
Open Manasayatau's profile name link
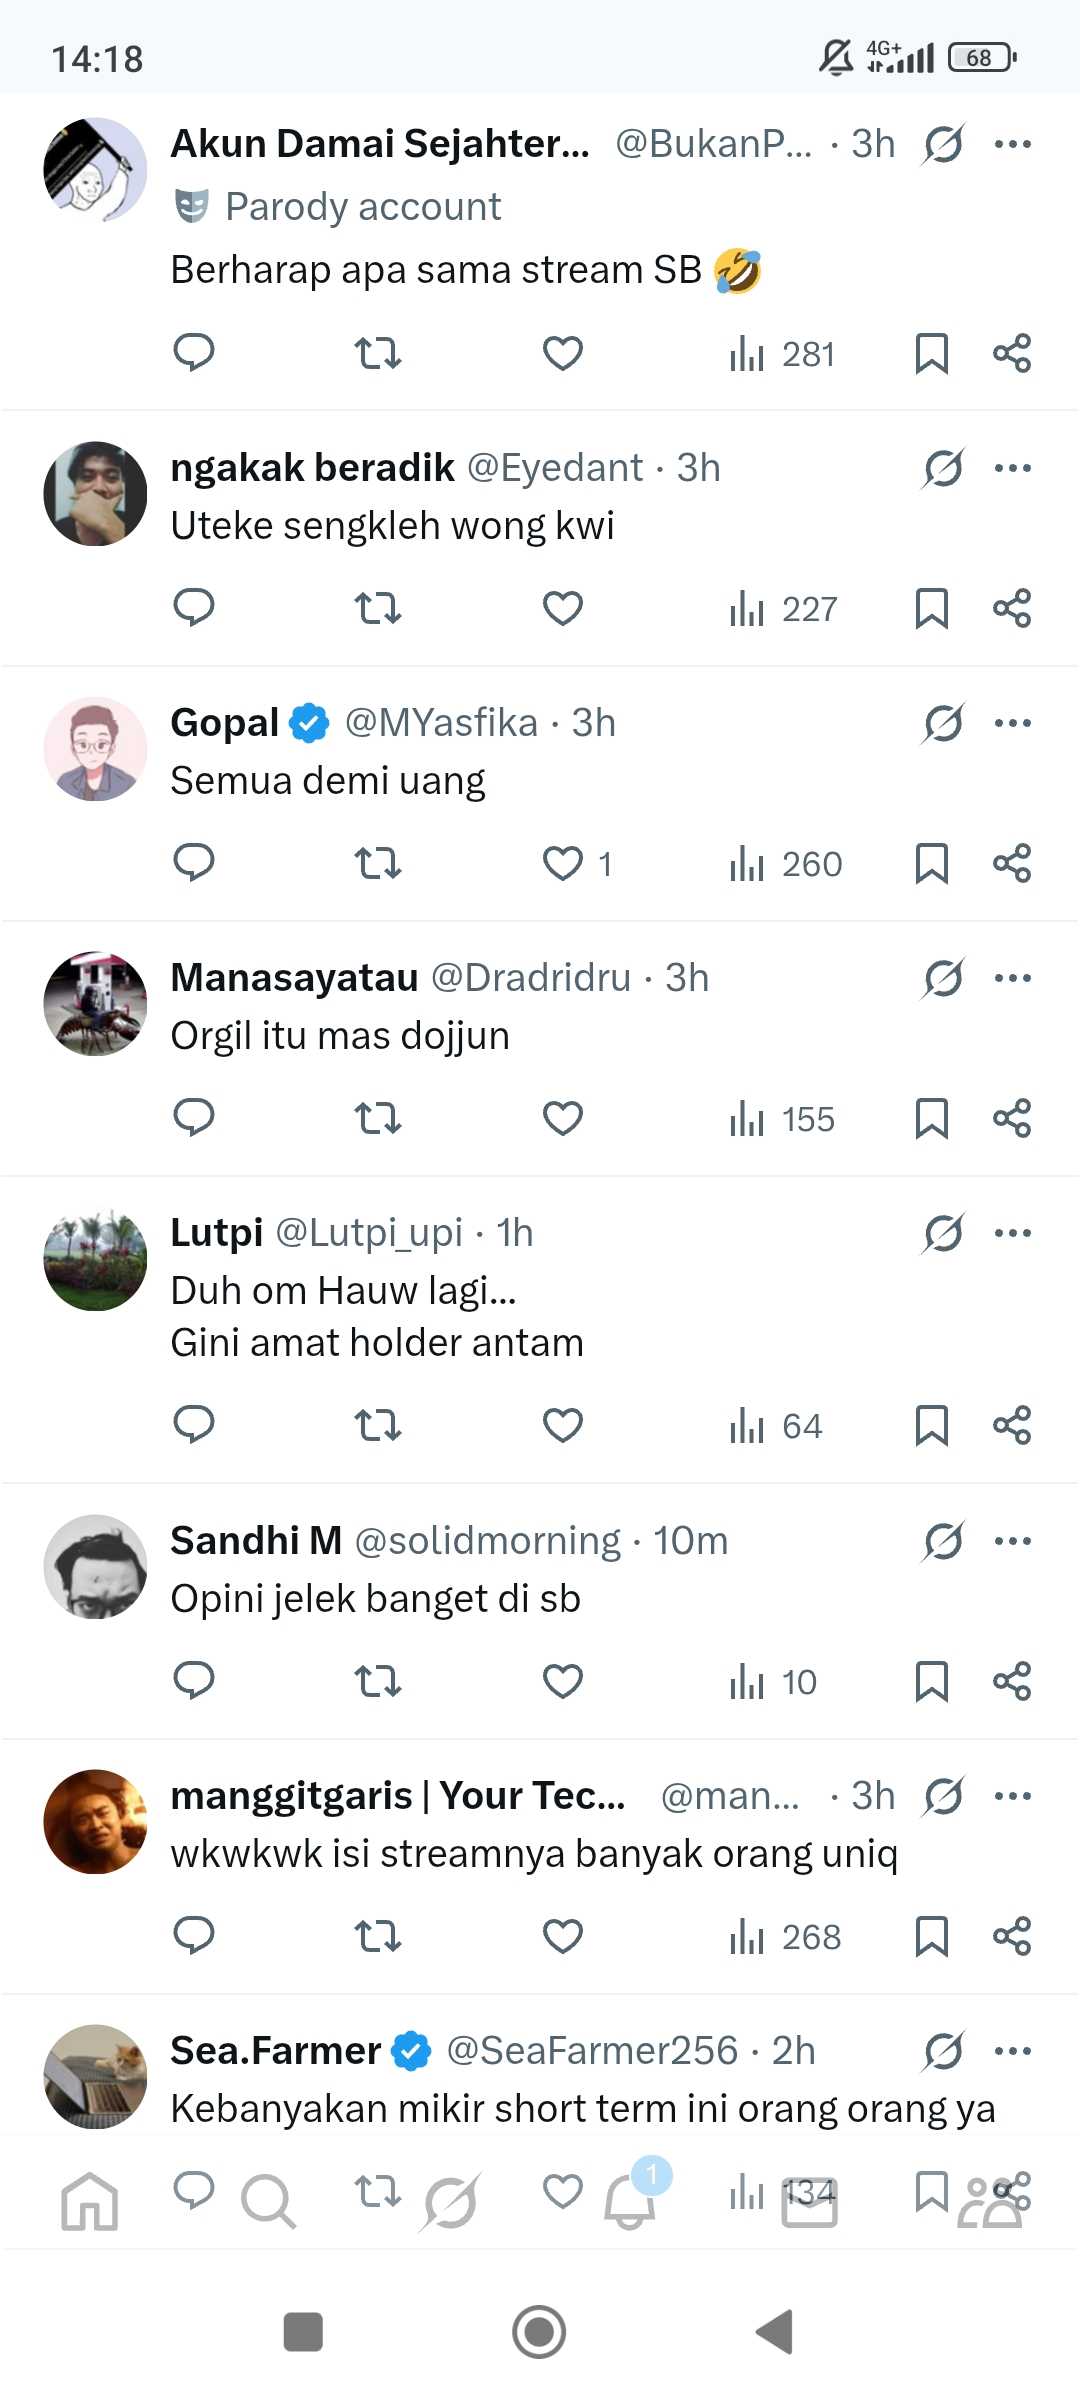point(294,978)
